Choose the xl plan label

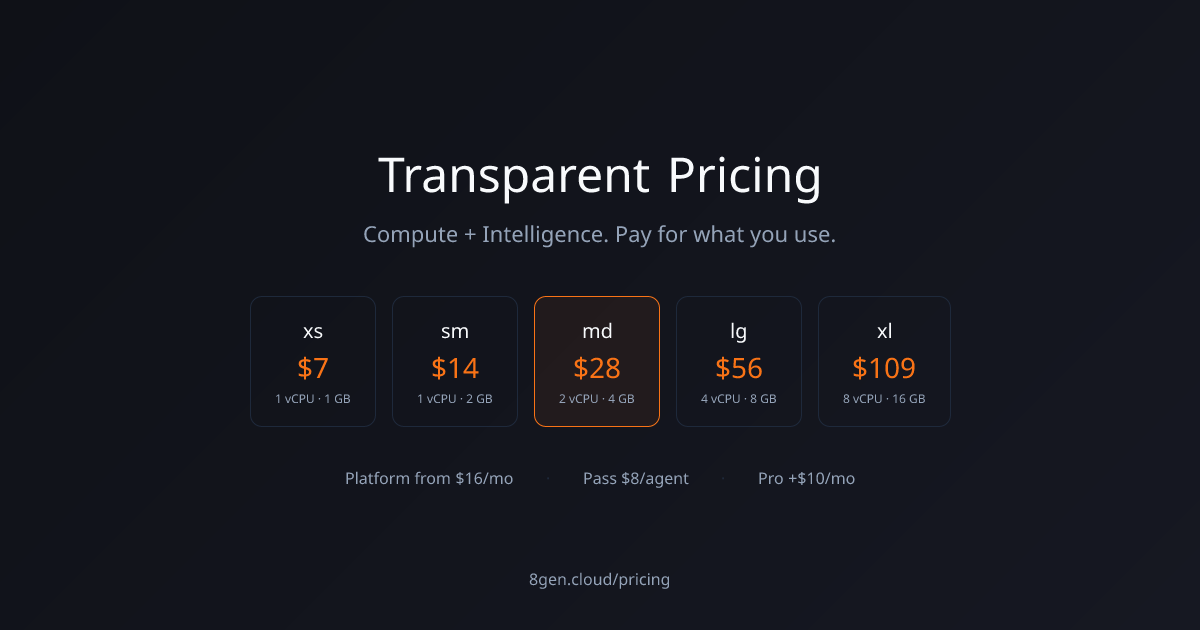coord(884,331)
